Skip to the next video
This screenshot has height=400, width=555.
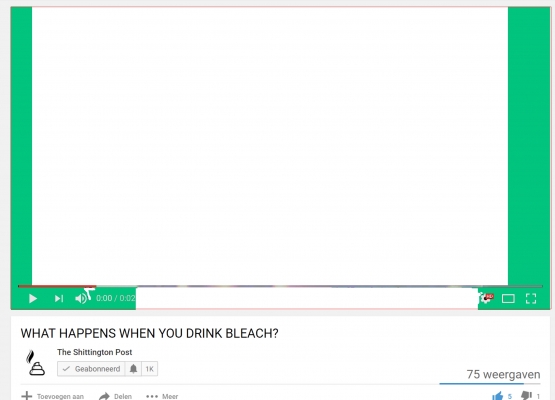coord(59,299)
